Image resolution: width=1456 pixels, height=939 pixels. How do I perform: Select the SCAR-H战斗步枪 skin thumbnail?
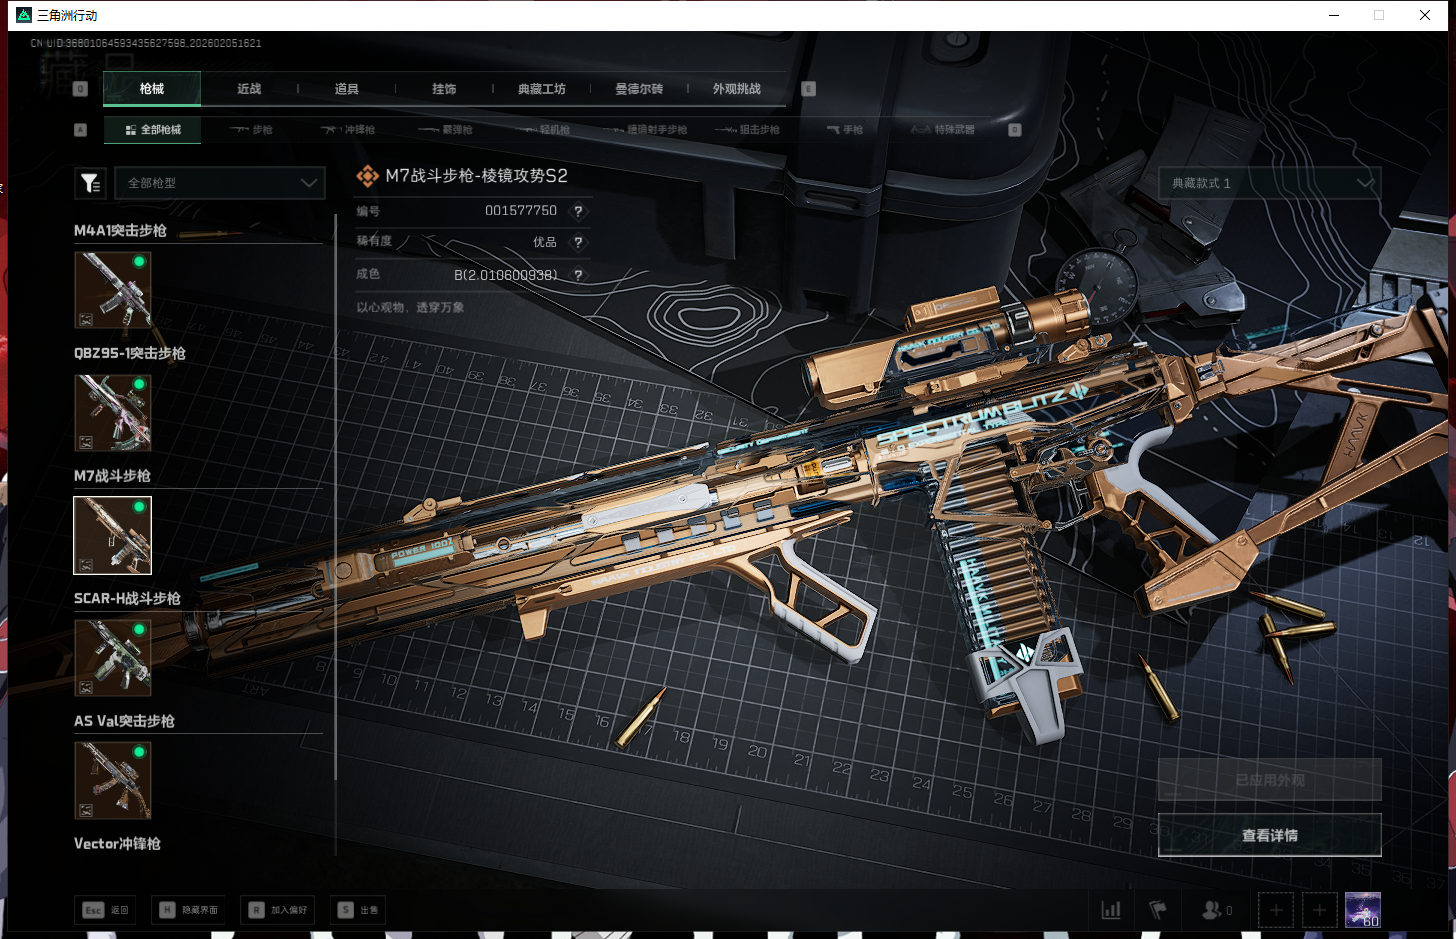point(113,657)
